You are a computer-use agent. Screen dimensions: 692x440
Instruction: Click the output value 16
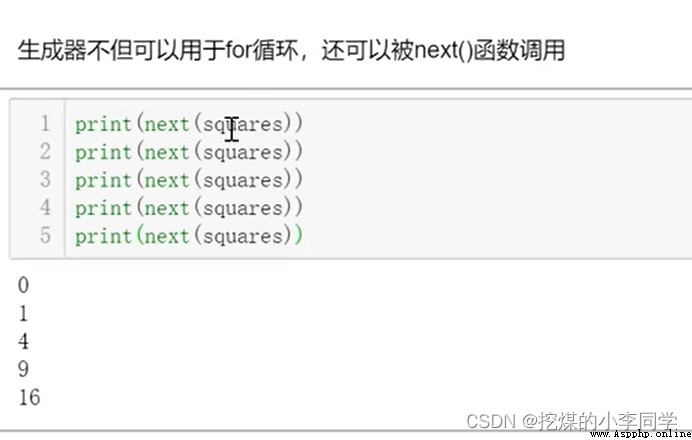pyautogui.click(x=29, y=397)
